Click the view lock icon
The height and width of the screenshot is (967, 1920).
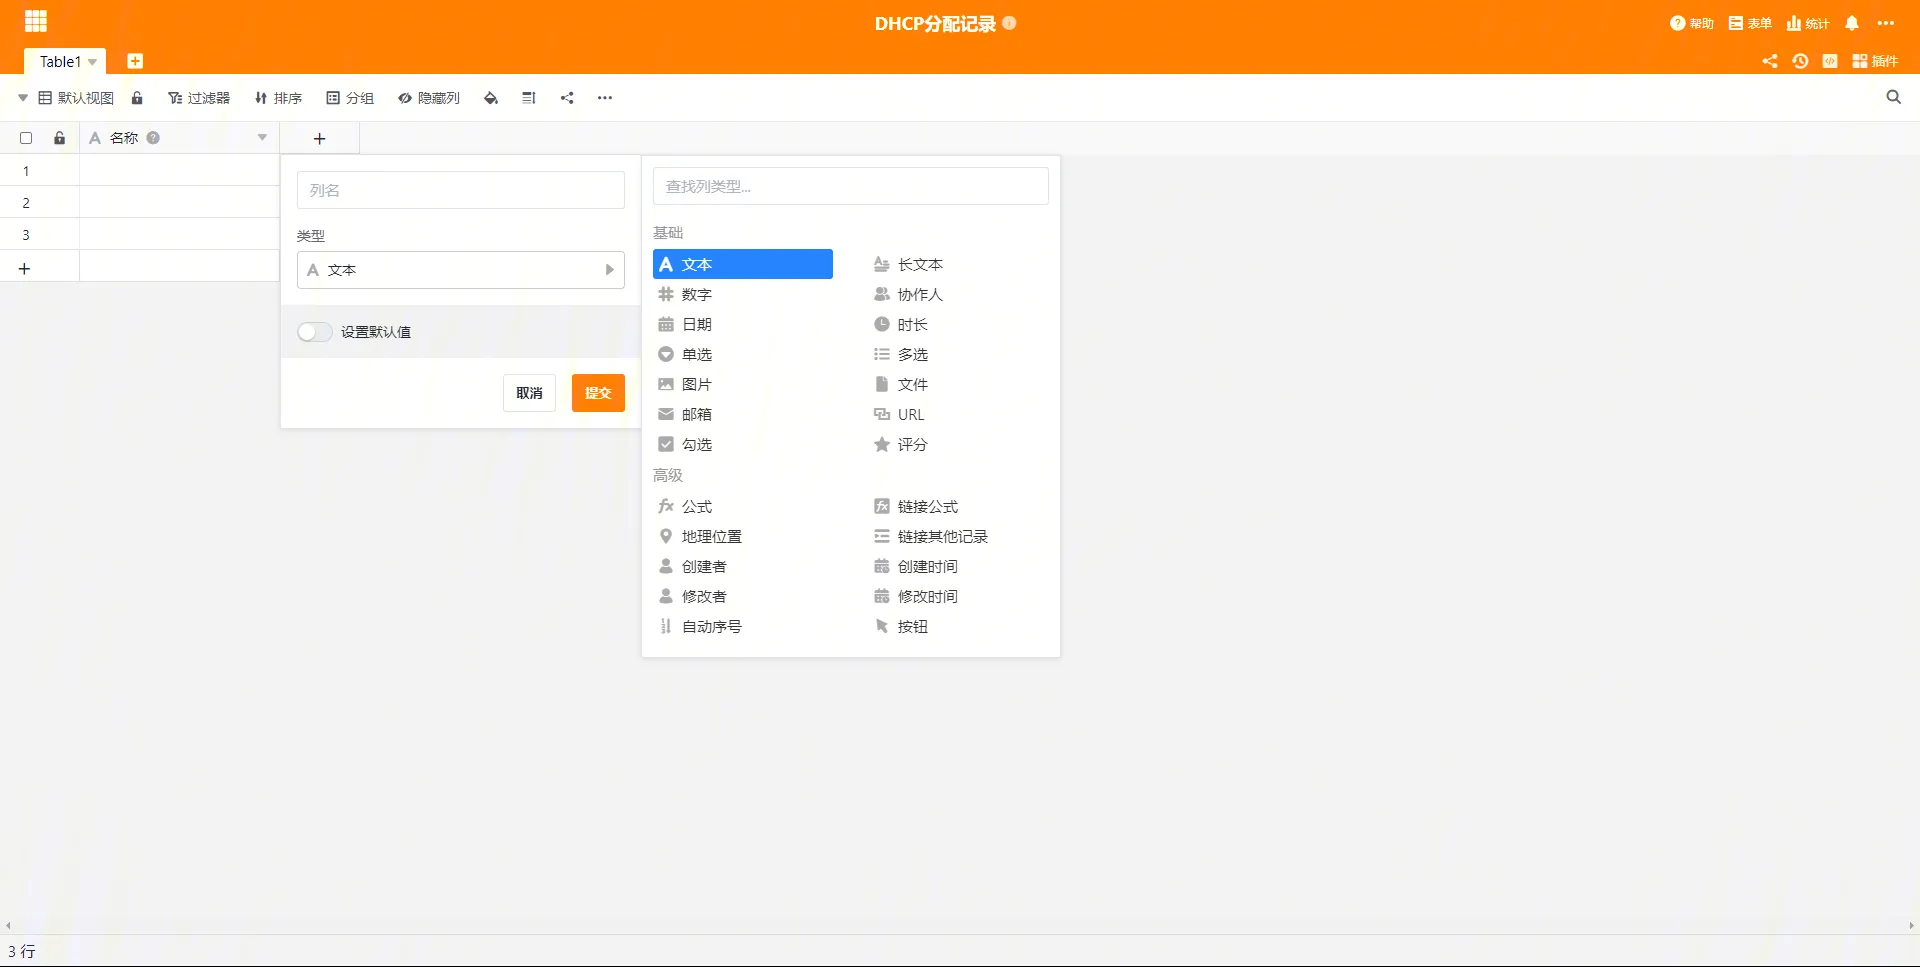tap(137, 98)
